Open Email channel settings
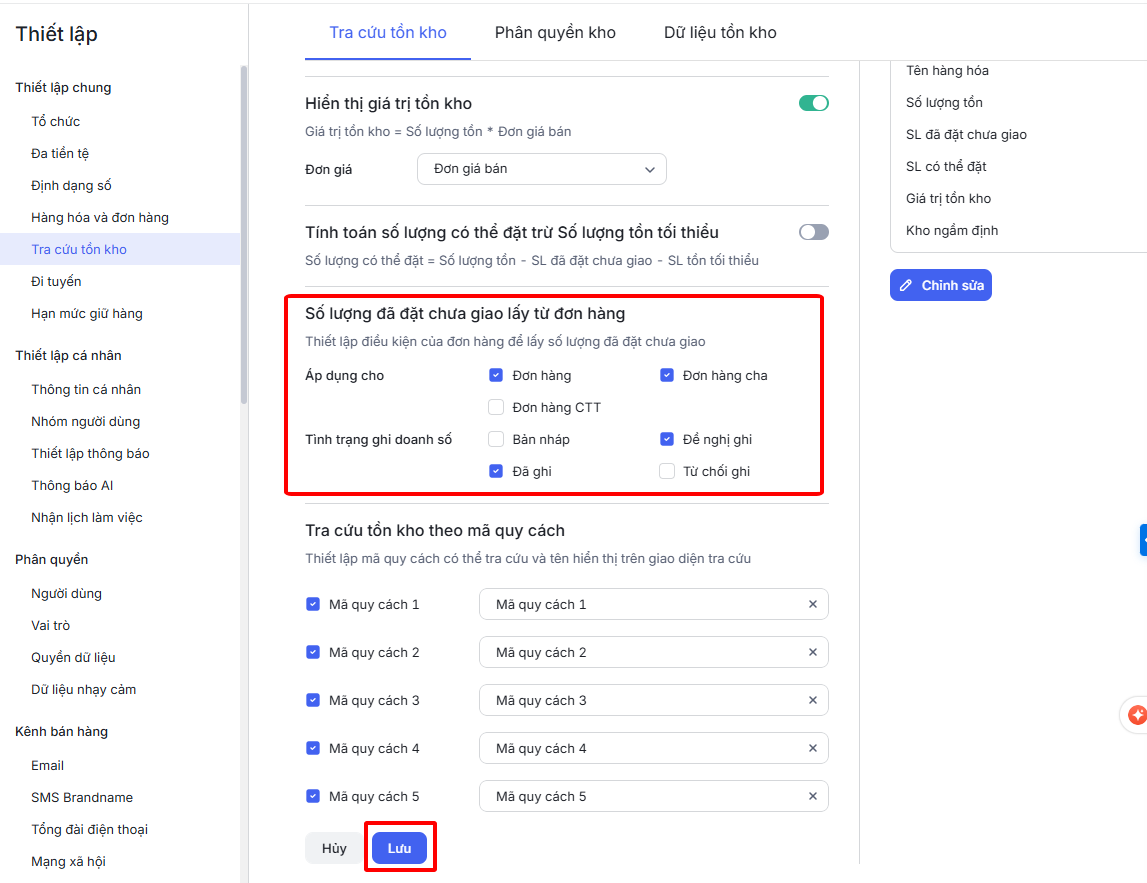The image size is (1147, 883). (48, 765)
